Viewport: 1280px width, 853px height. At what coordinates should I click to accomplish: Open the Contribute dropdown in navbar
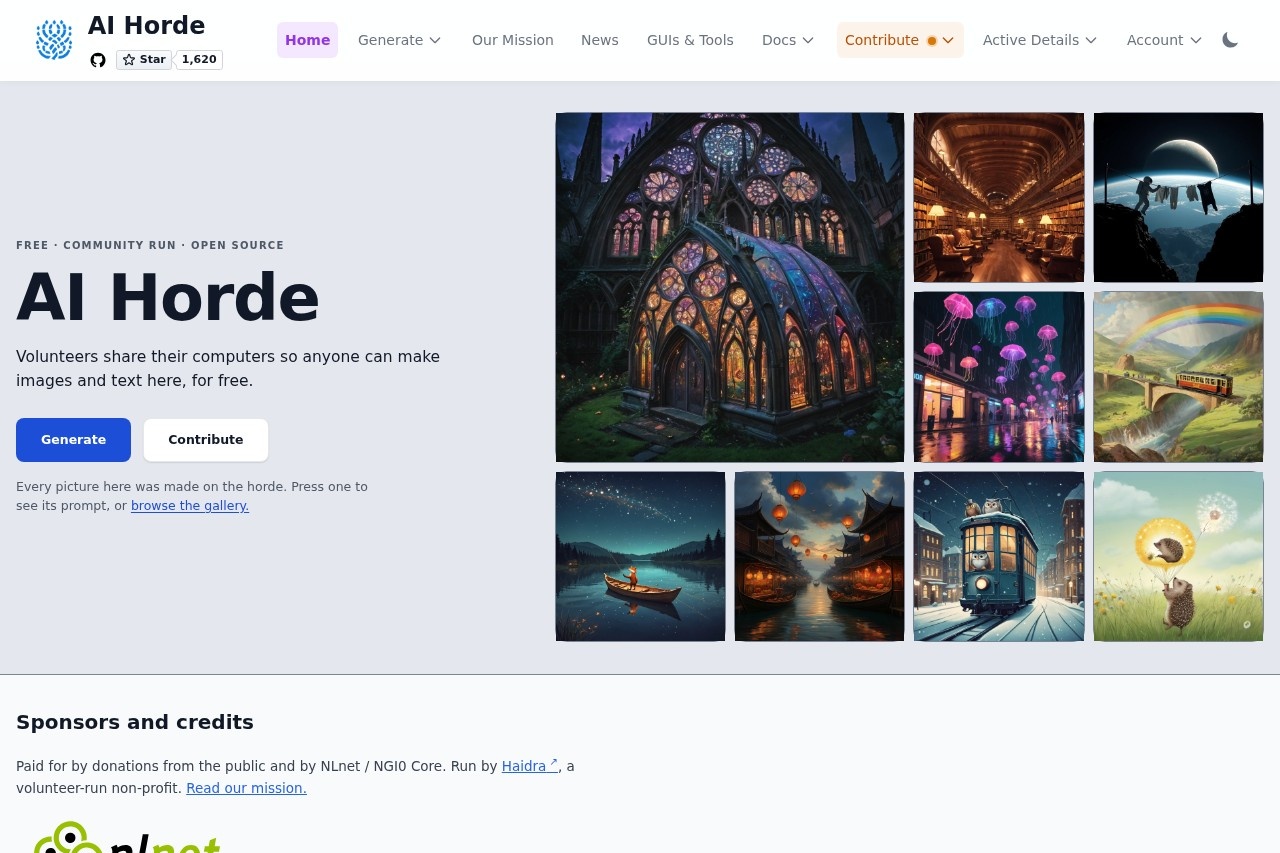coord(900,40)
